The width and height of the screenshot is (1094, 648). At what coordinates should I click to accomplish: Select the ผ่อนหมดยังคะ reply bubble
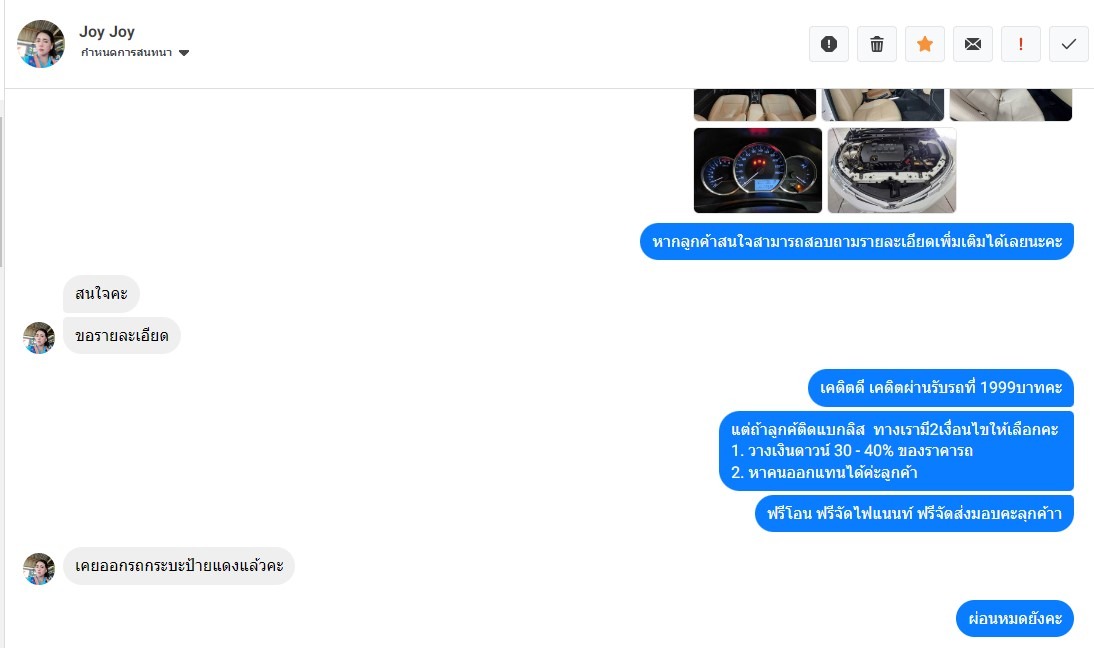pos(1015,619)
